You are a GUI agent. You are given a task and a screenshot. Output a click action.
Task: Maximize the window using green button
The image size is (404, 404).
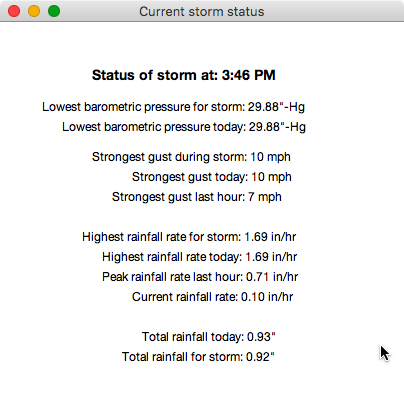click(x=54, y=11)
